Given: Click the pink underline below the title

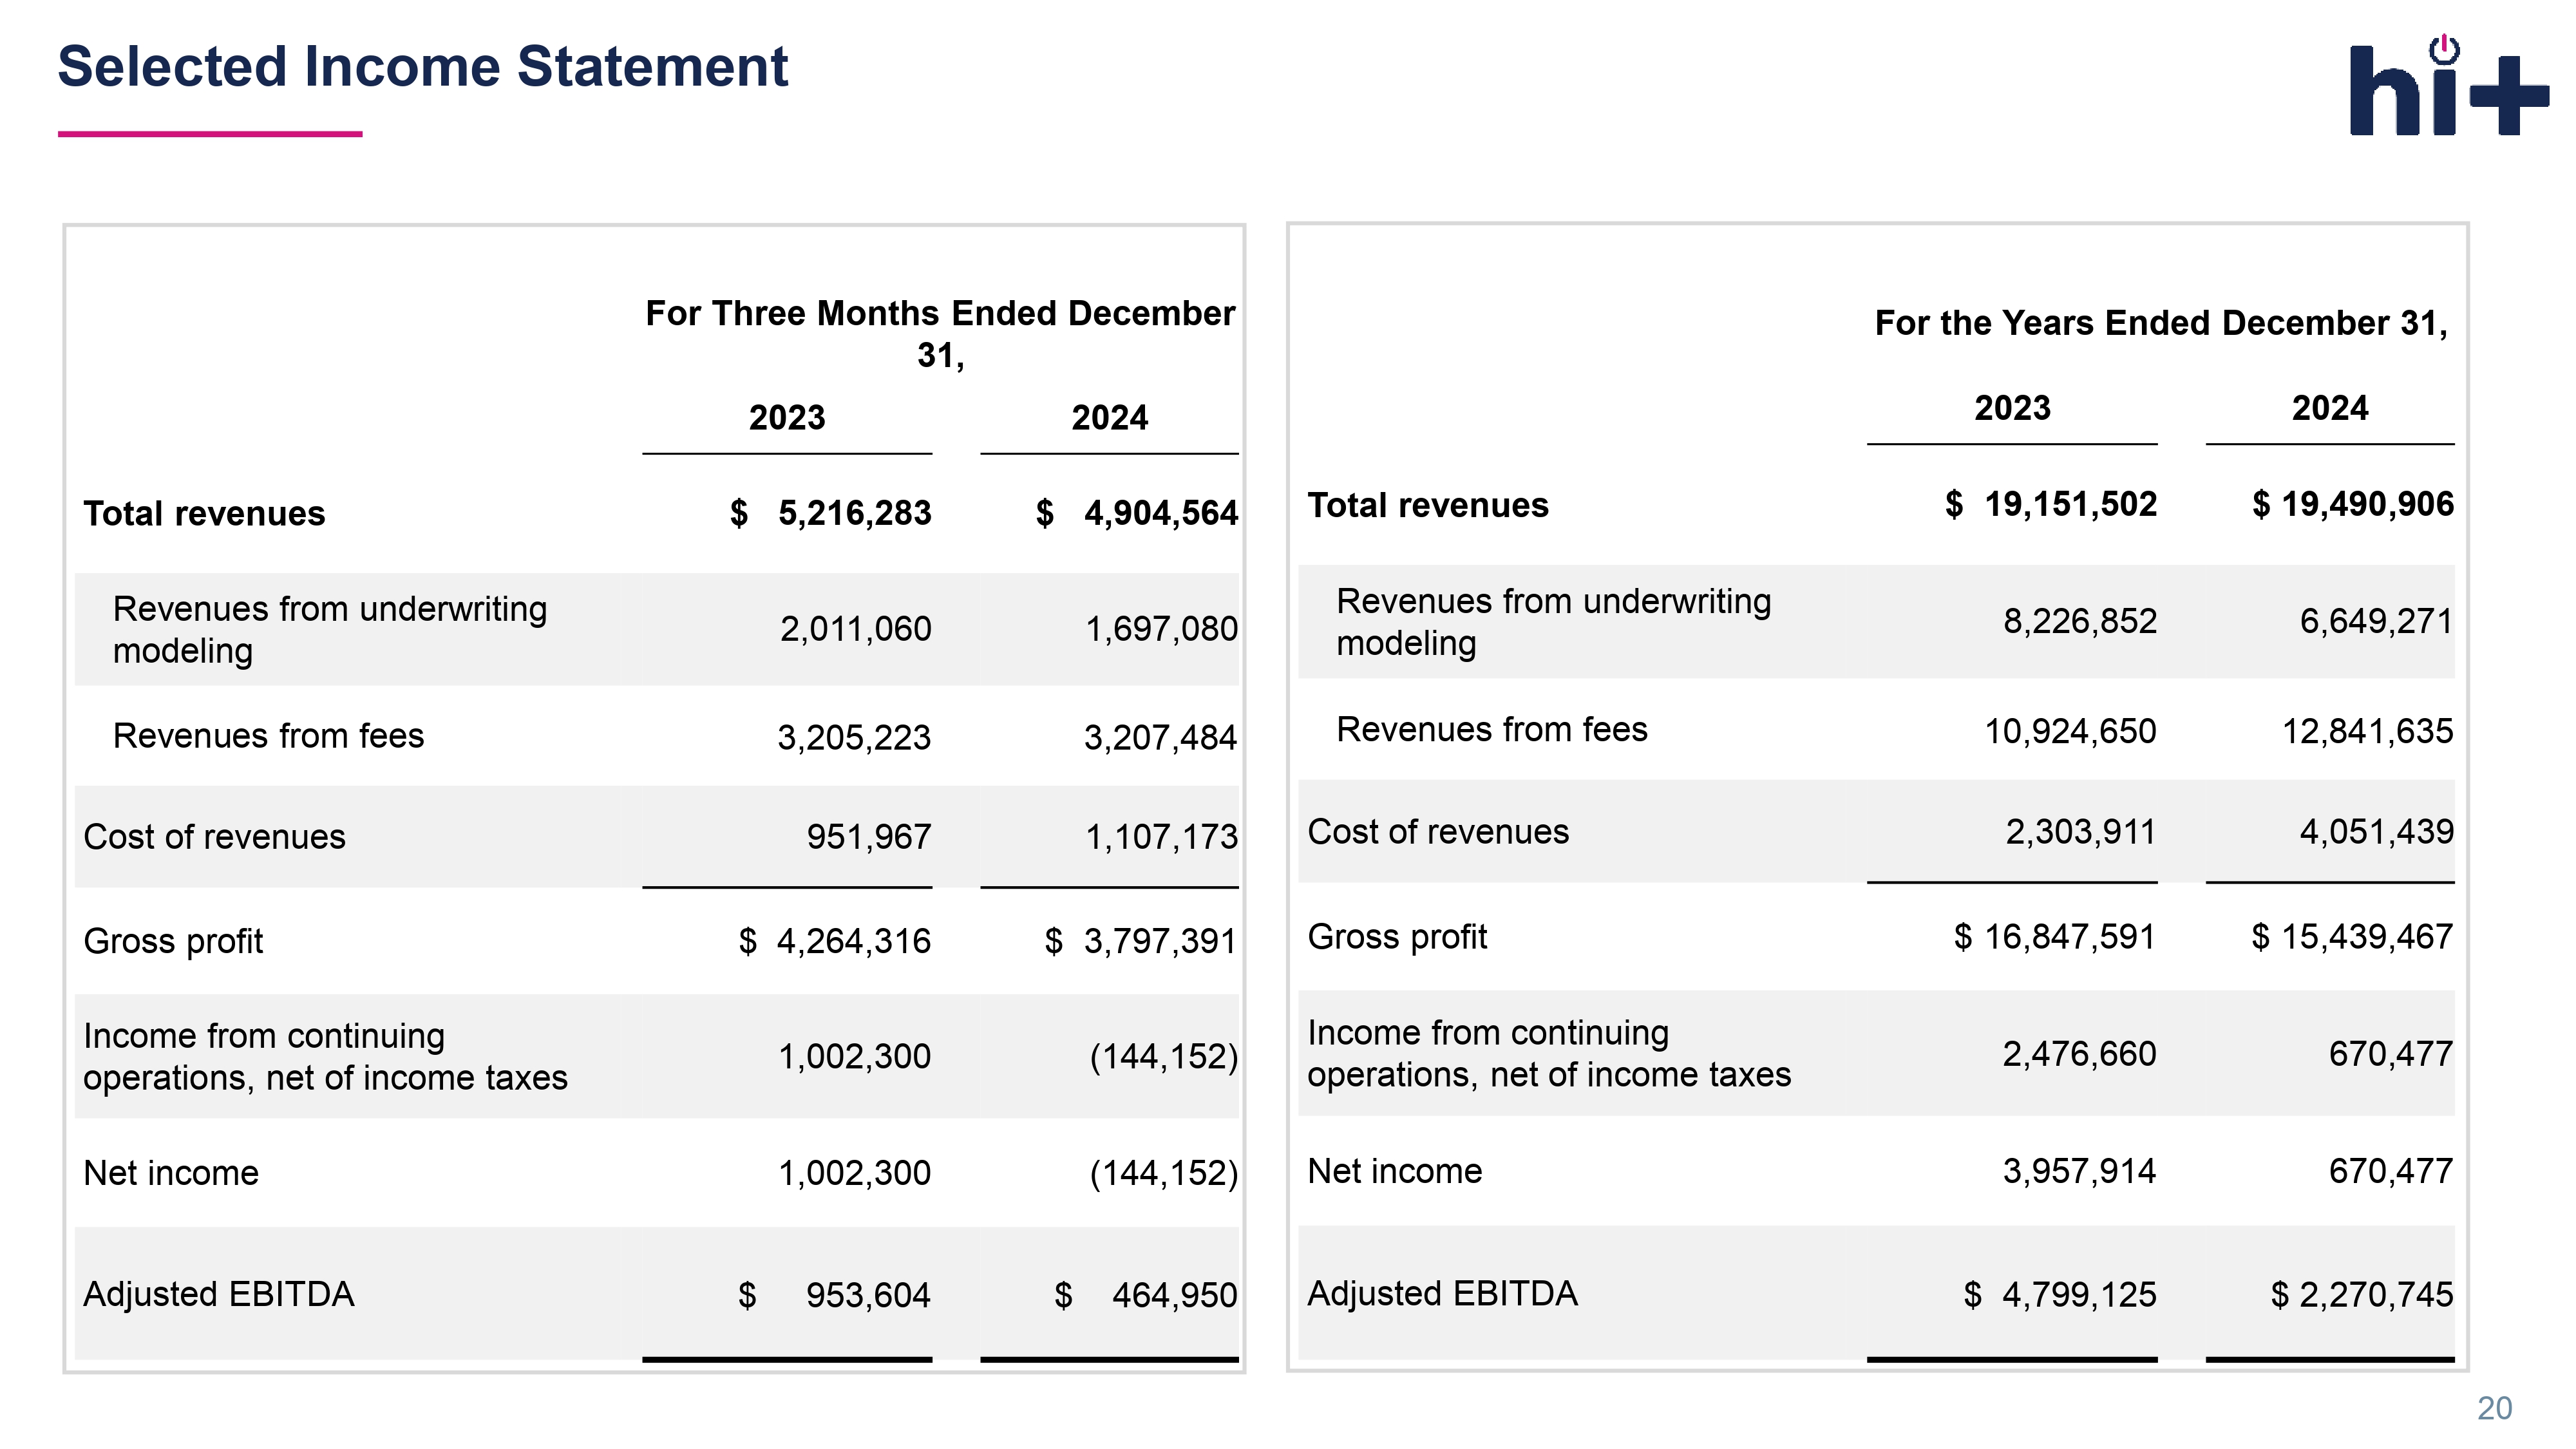Looking at the screenshot, I should click(x=210, y=134).
